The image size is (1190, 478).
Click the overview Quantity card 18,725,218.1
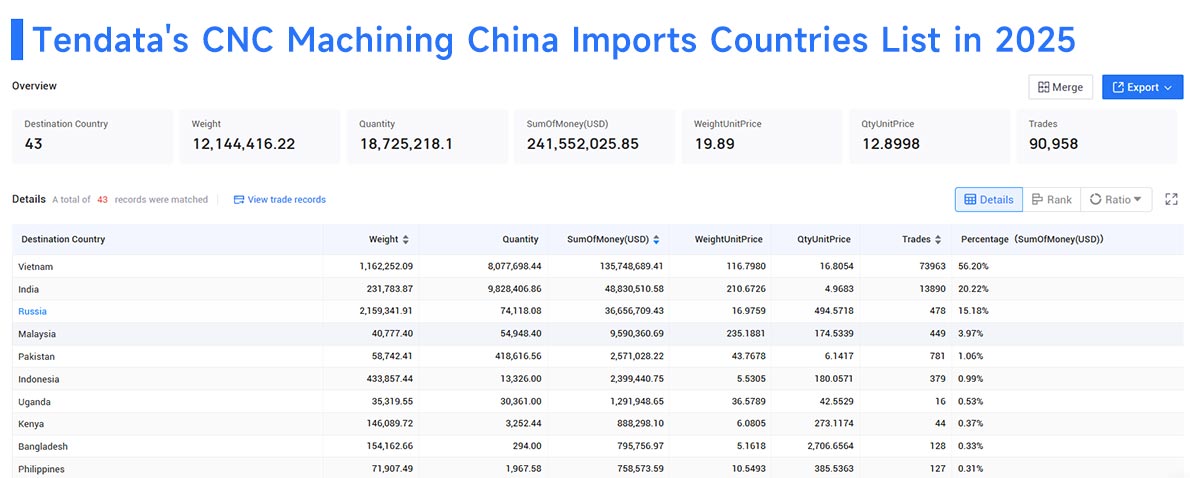click(x=427, y=137)
